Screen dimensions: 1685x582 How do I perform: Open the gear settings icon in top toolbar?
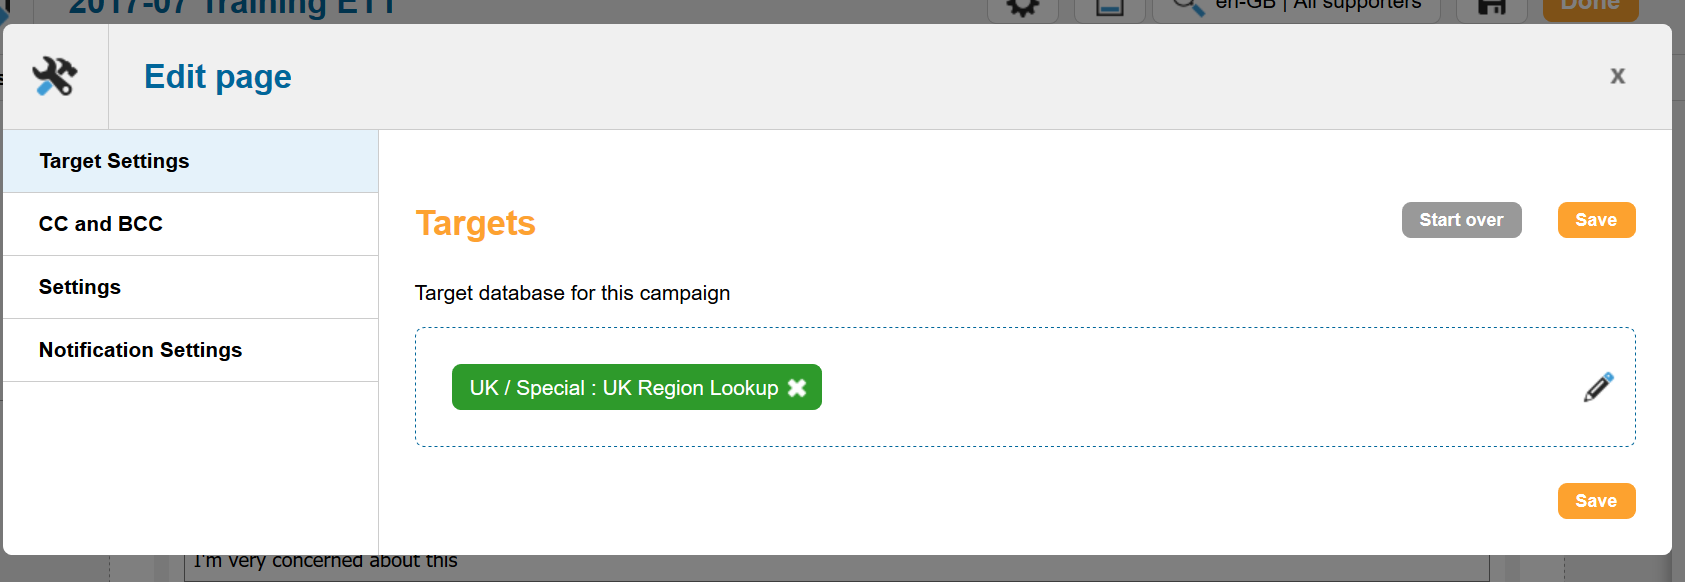(1022, 8)
